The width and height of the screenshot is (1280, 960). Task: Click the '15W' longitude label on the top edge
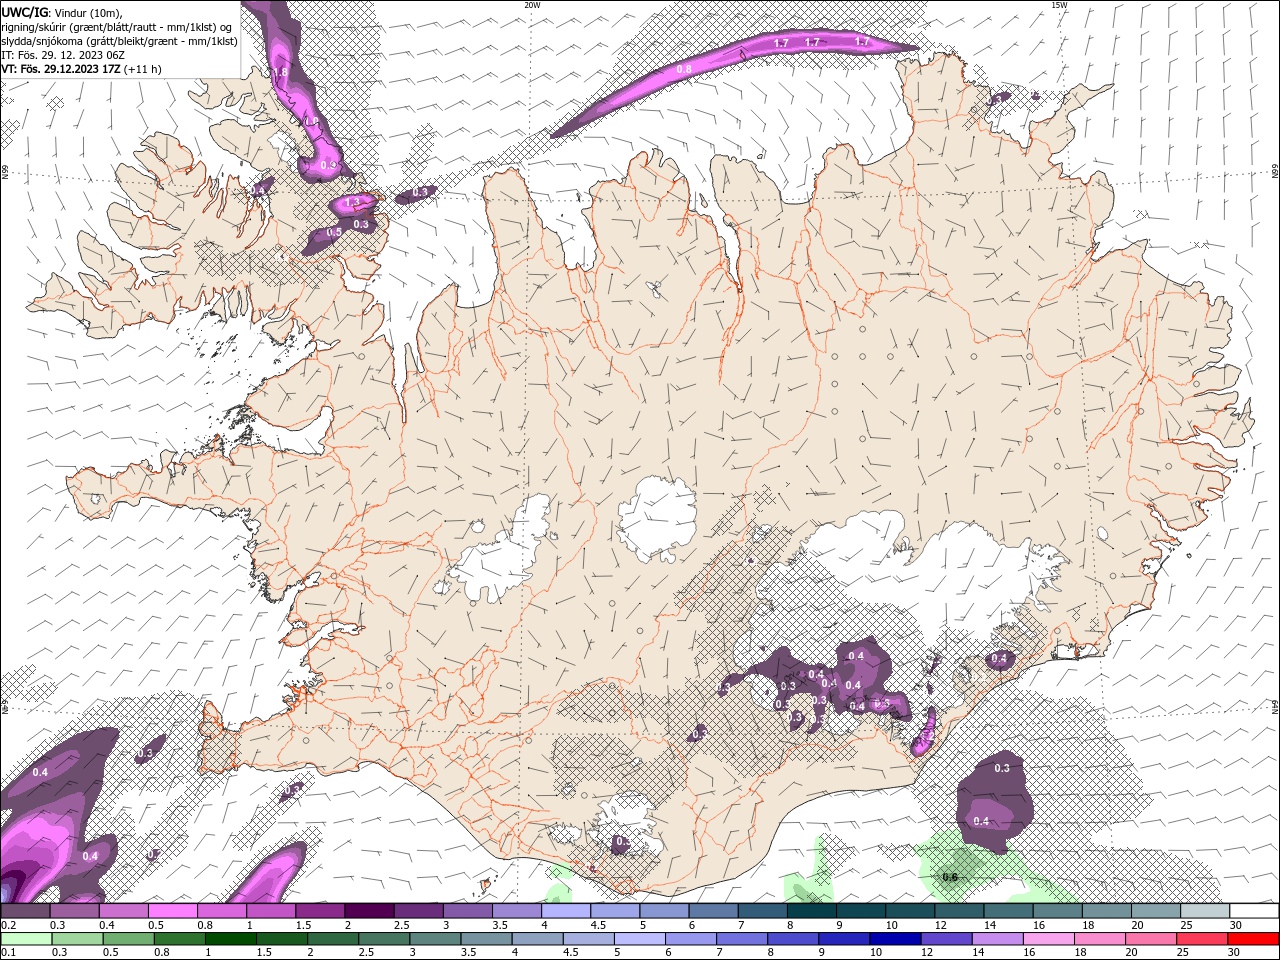point(1059,5)
